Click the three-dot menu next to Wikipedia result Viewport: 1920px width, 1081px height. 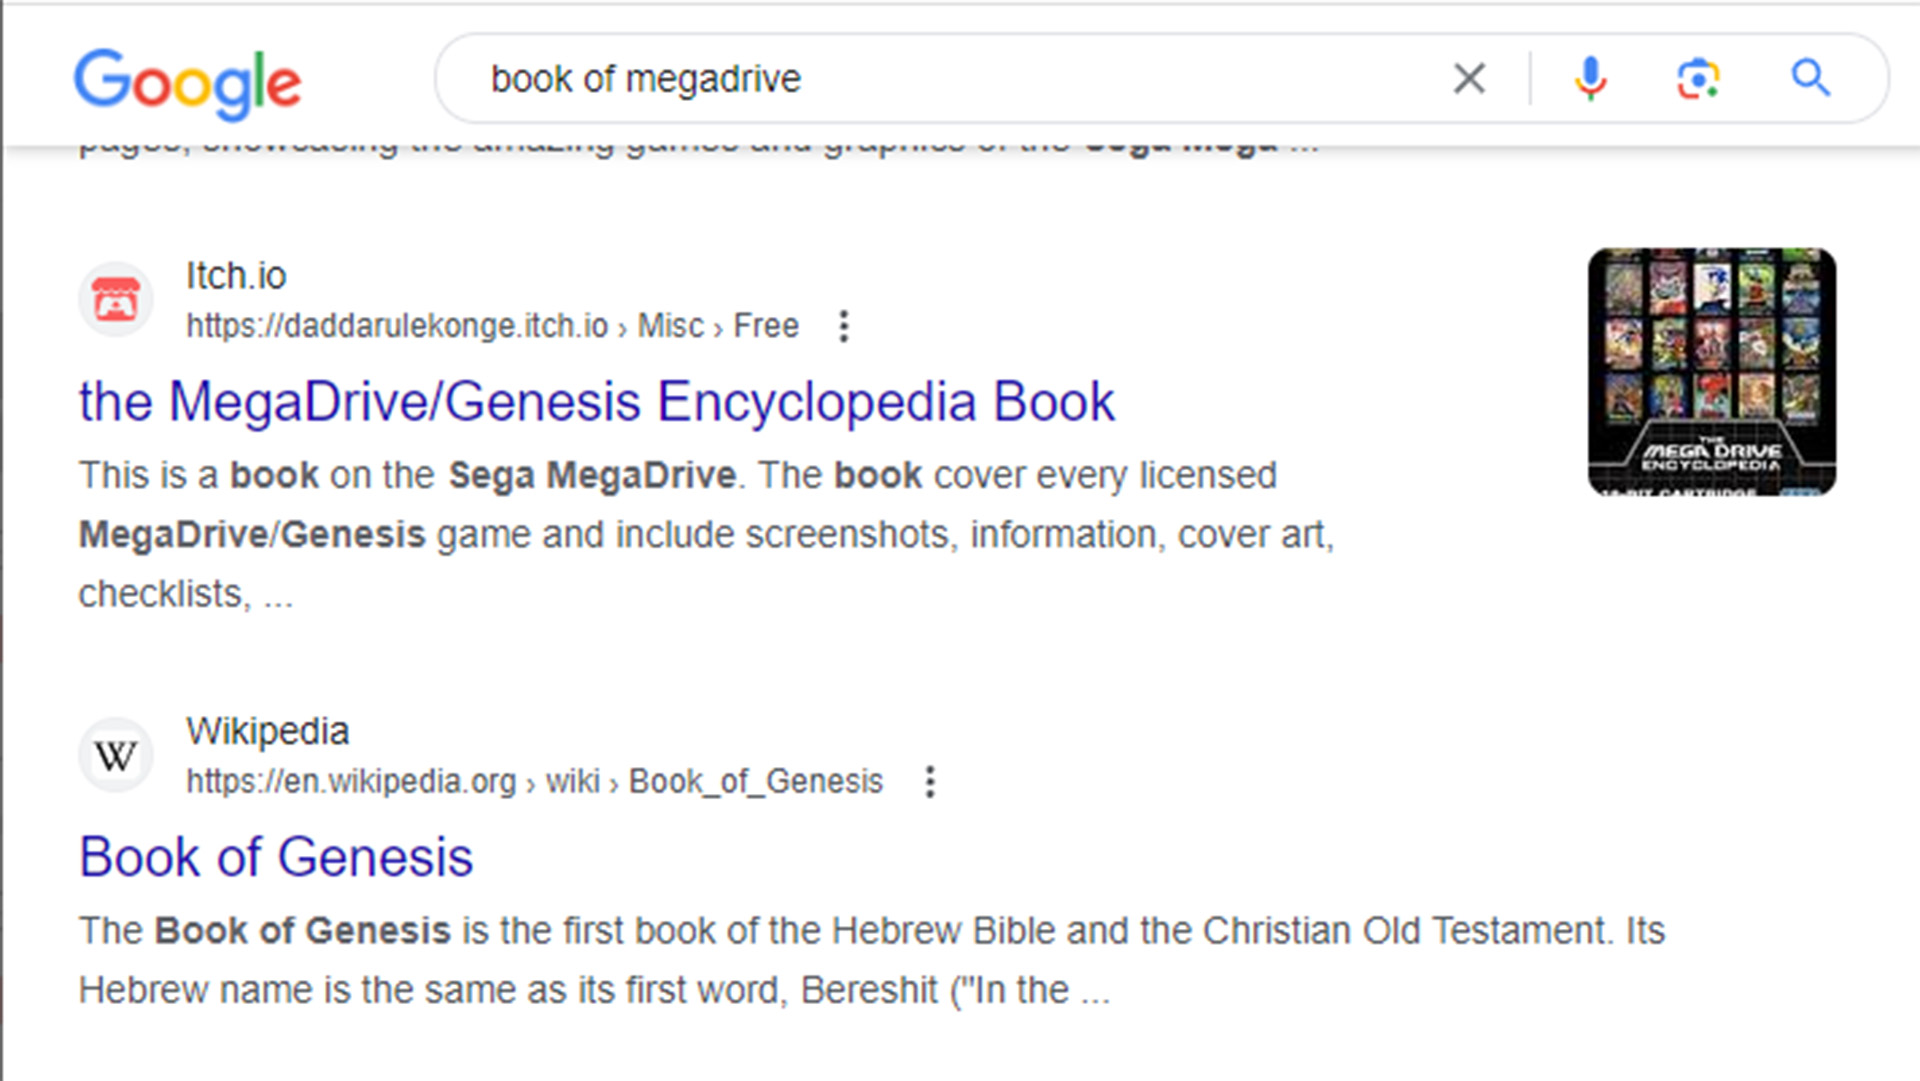(930, 778)
